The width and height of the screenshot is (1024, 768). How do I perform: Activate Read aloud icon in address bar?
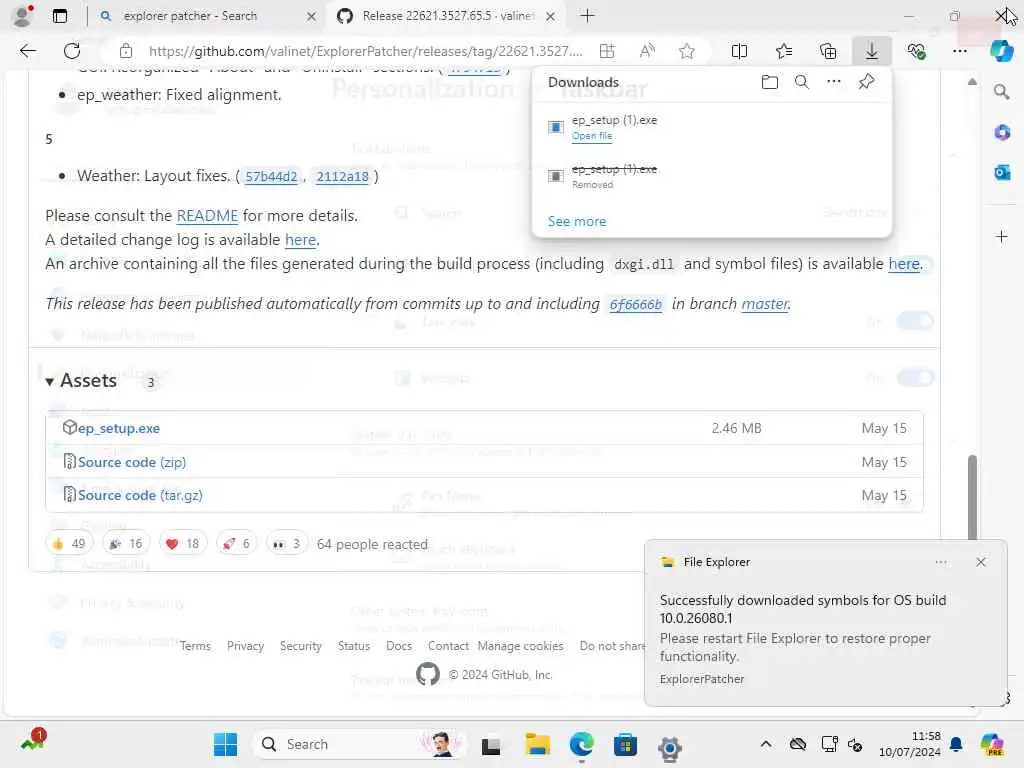[647, 51]
